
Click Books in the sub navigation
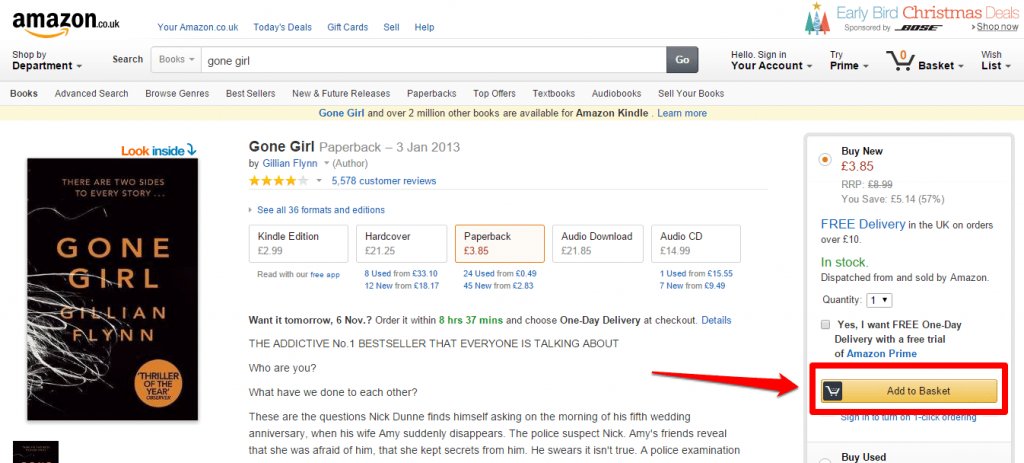pos(24,93)
